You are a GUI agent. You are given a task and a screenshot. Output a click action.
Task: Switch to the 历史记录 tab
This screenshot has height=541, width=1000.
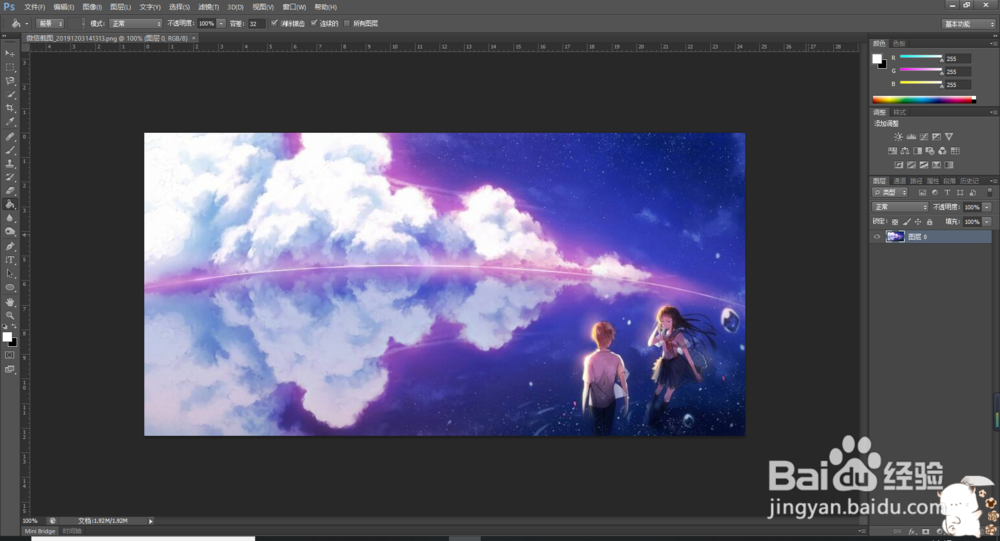point(969,181)
